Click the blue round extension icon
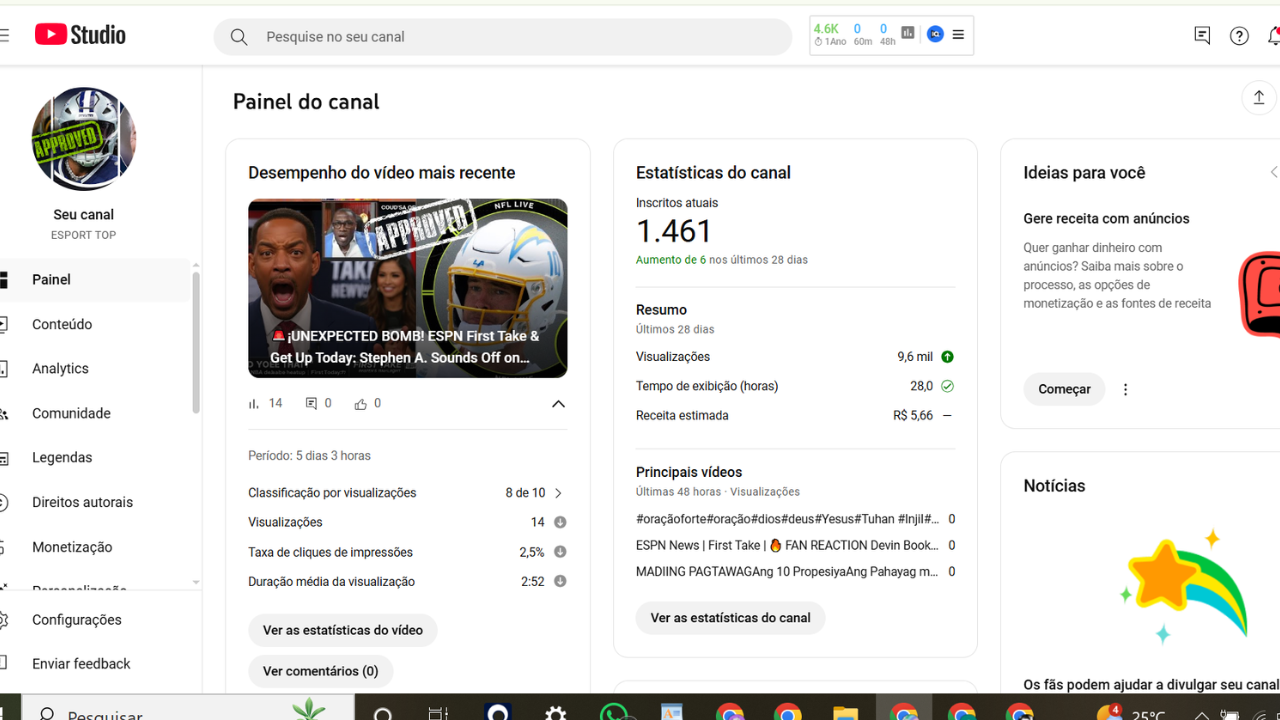The height and width of the screenshot is (720, 1280). 935,34
